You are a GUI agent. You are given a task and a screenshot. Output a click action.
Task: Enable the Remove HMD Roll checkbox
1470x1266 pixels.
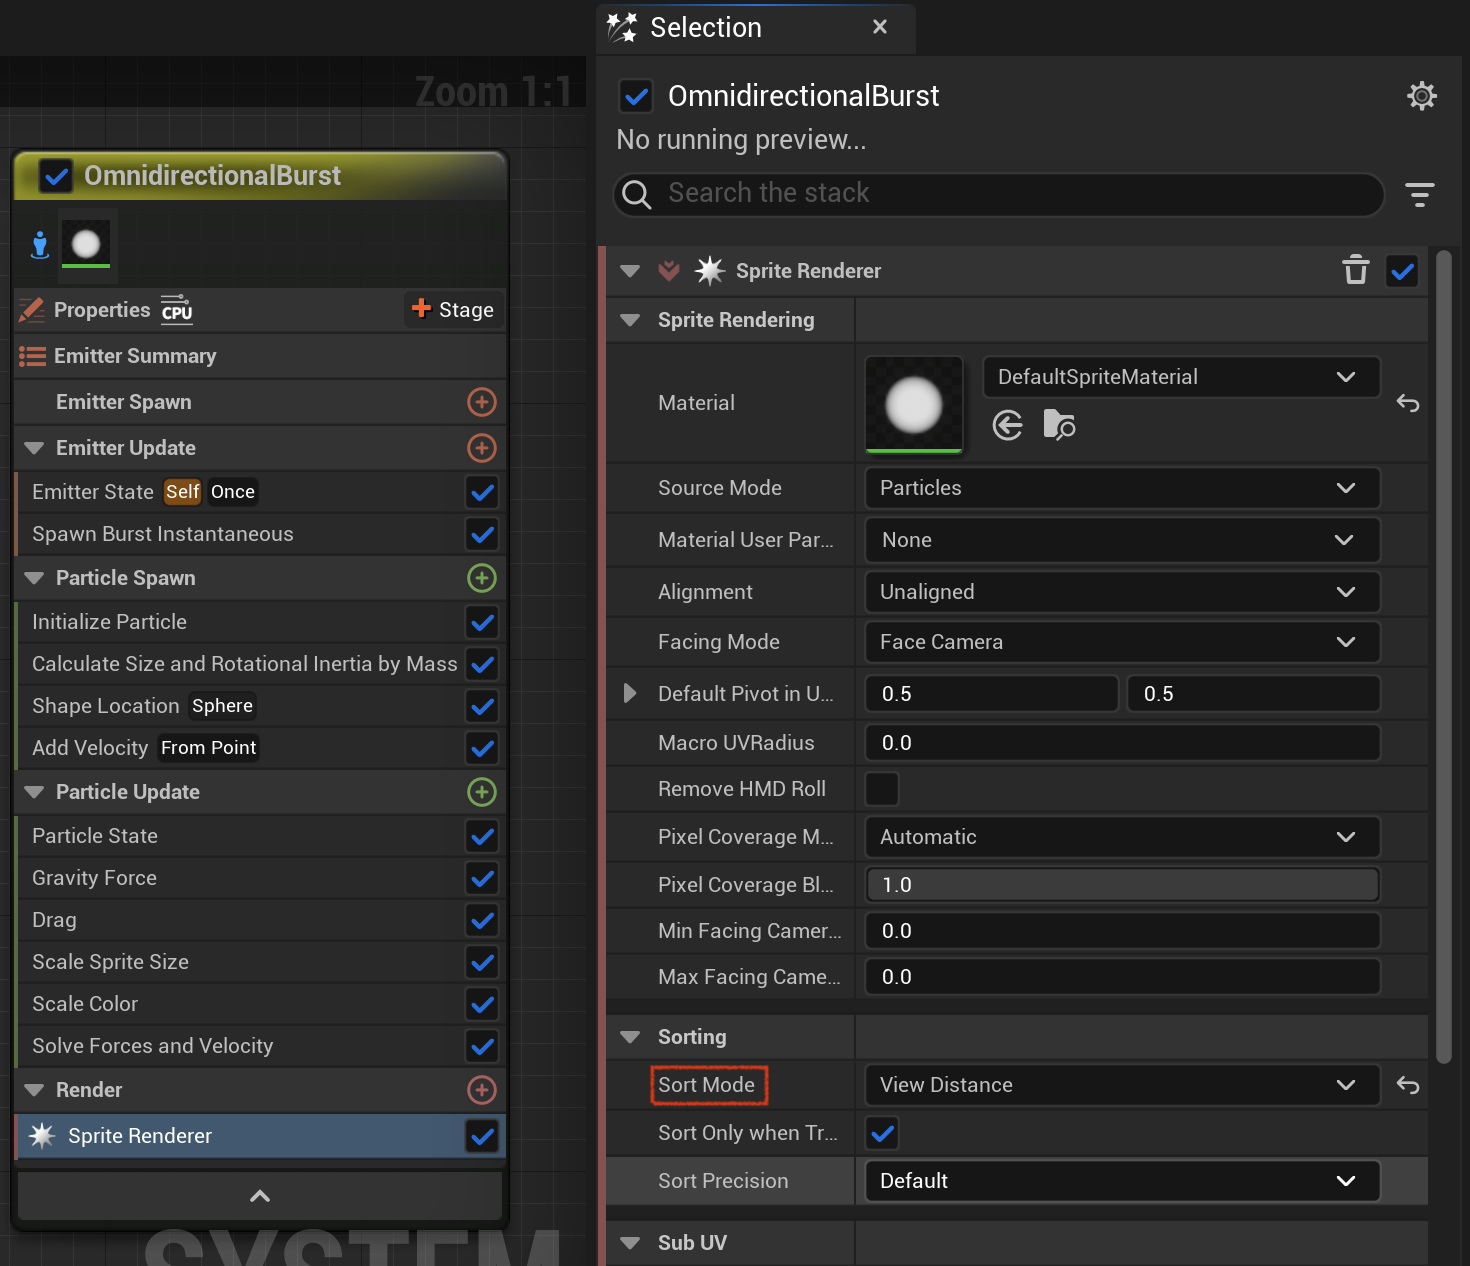(882, 789)
